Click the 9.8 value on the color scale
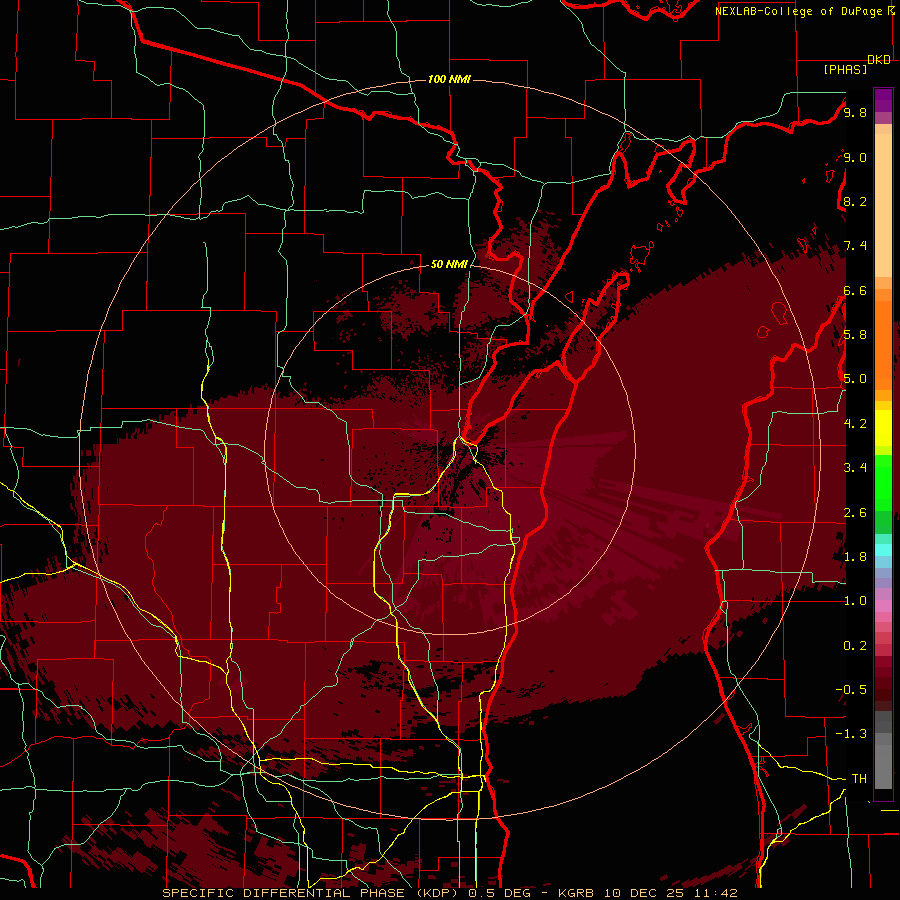Screen dimensions: 900x900 (x=855, y=112)
